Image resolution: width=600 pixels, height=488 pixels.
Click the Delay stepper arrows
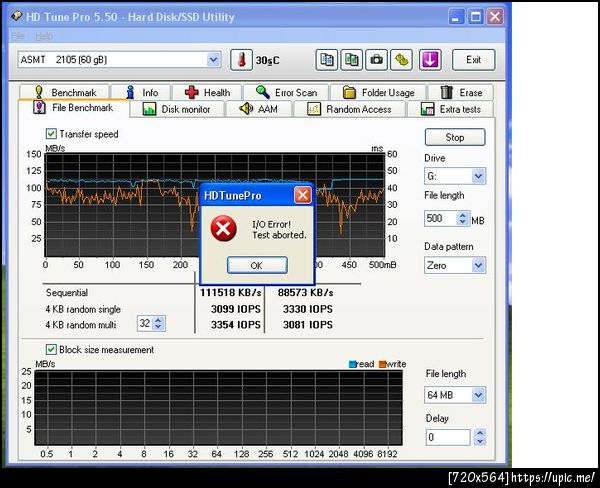click(480, 437)
